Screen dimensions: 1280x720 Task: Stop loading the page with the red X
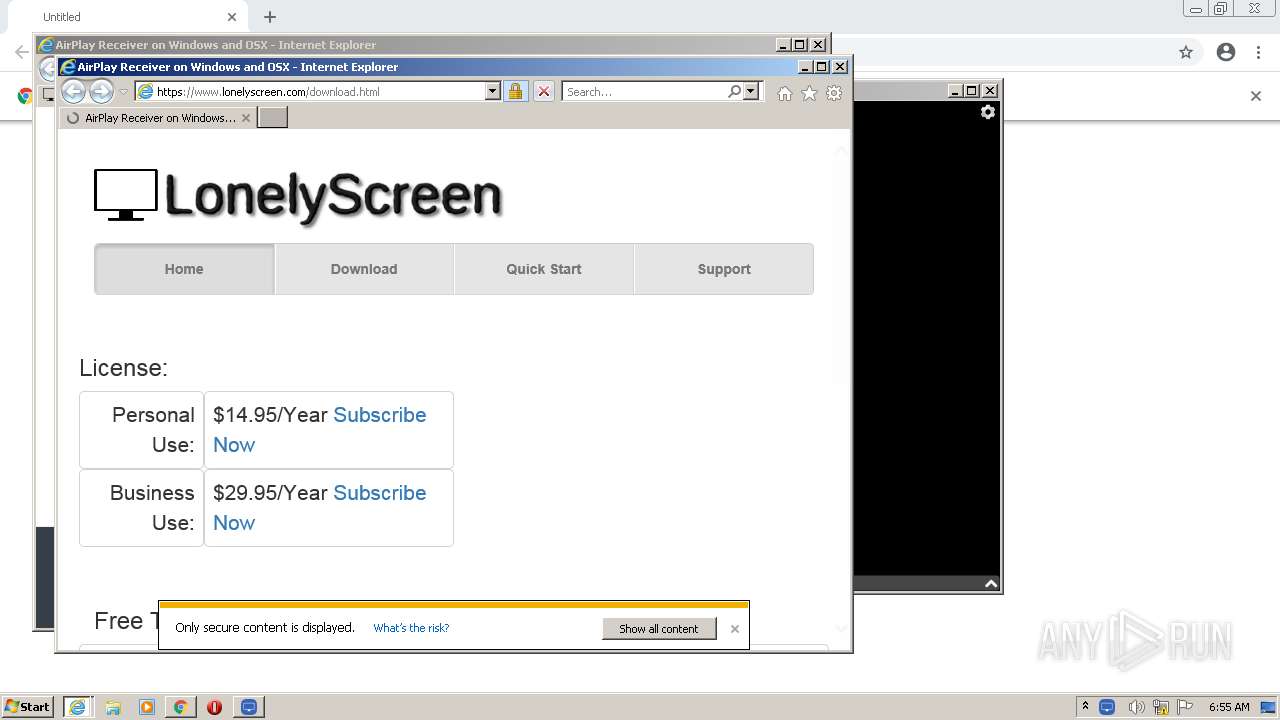(543, 91)
